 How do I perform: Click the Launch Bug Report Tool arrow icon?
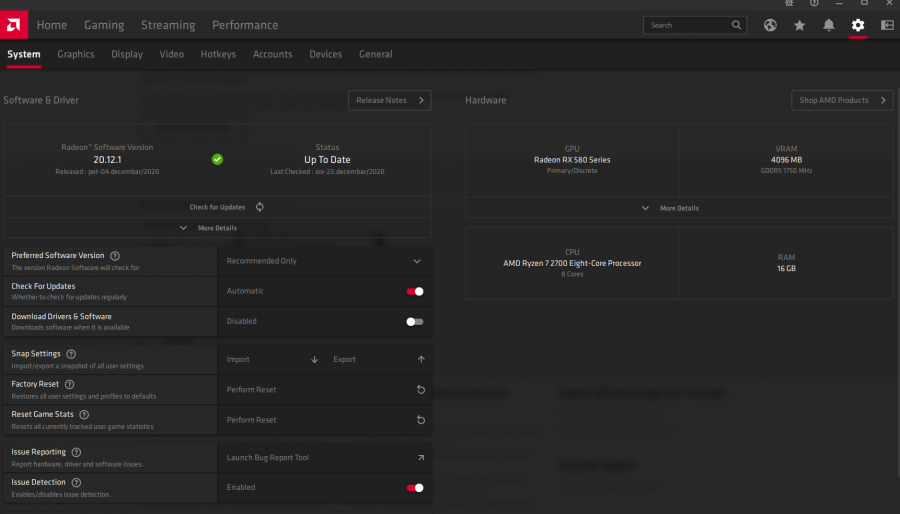point(421,458)
